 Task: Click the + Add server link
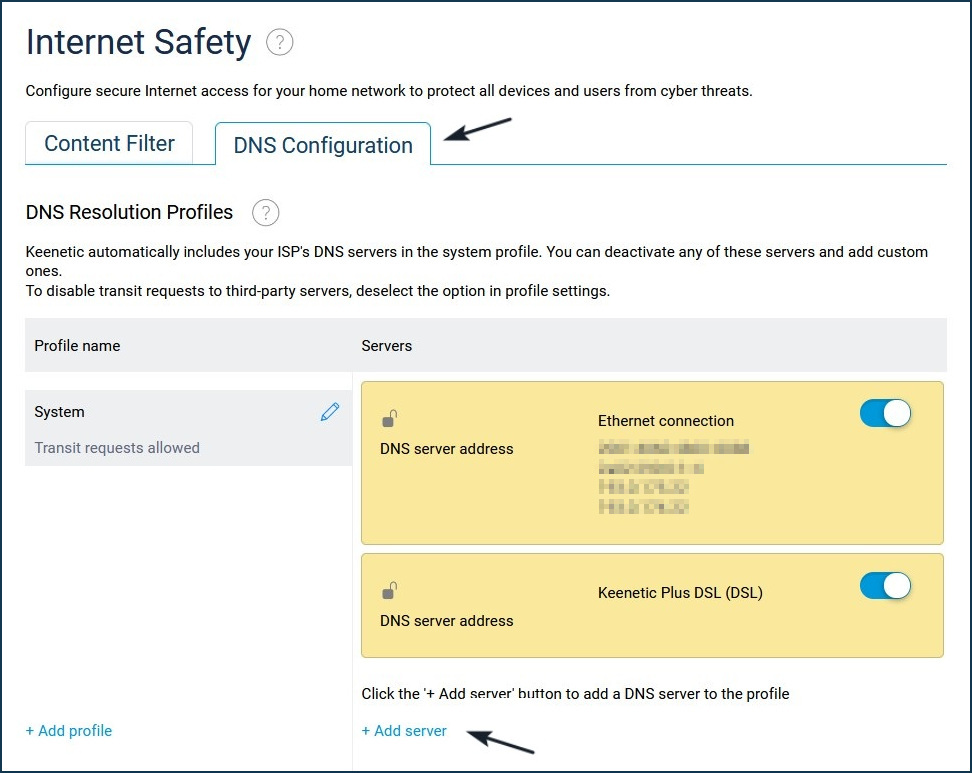[x=404, y=731]
